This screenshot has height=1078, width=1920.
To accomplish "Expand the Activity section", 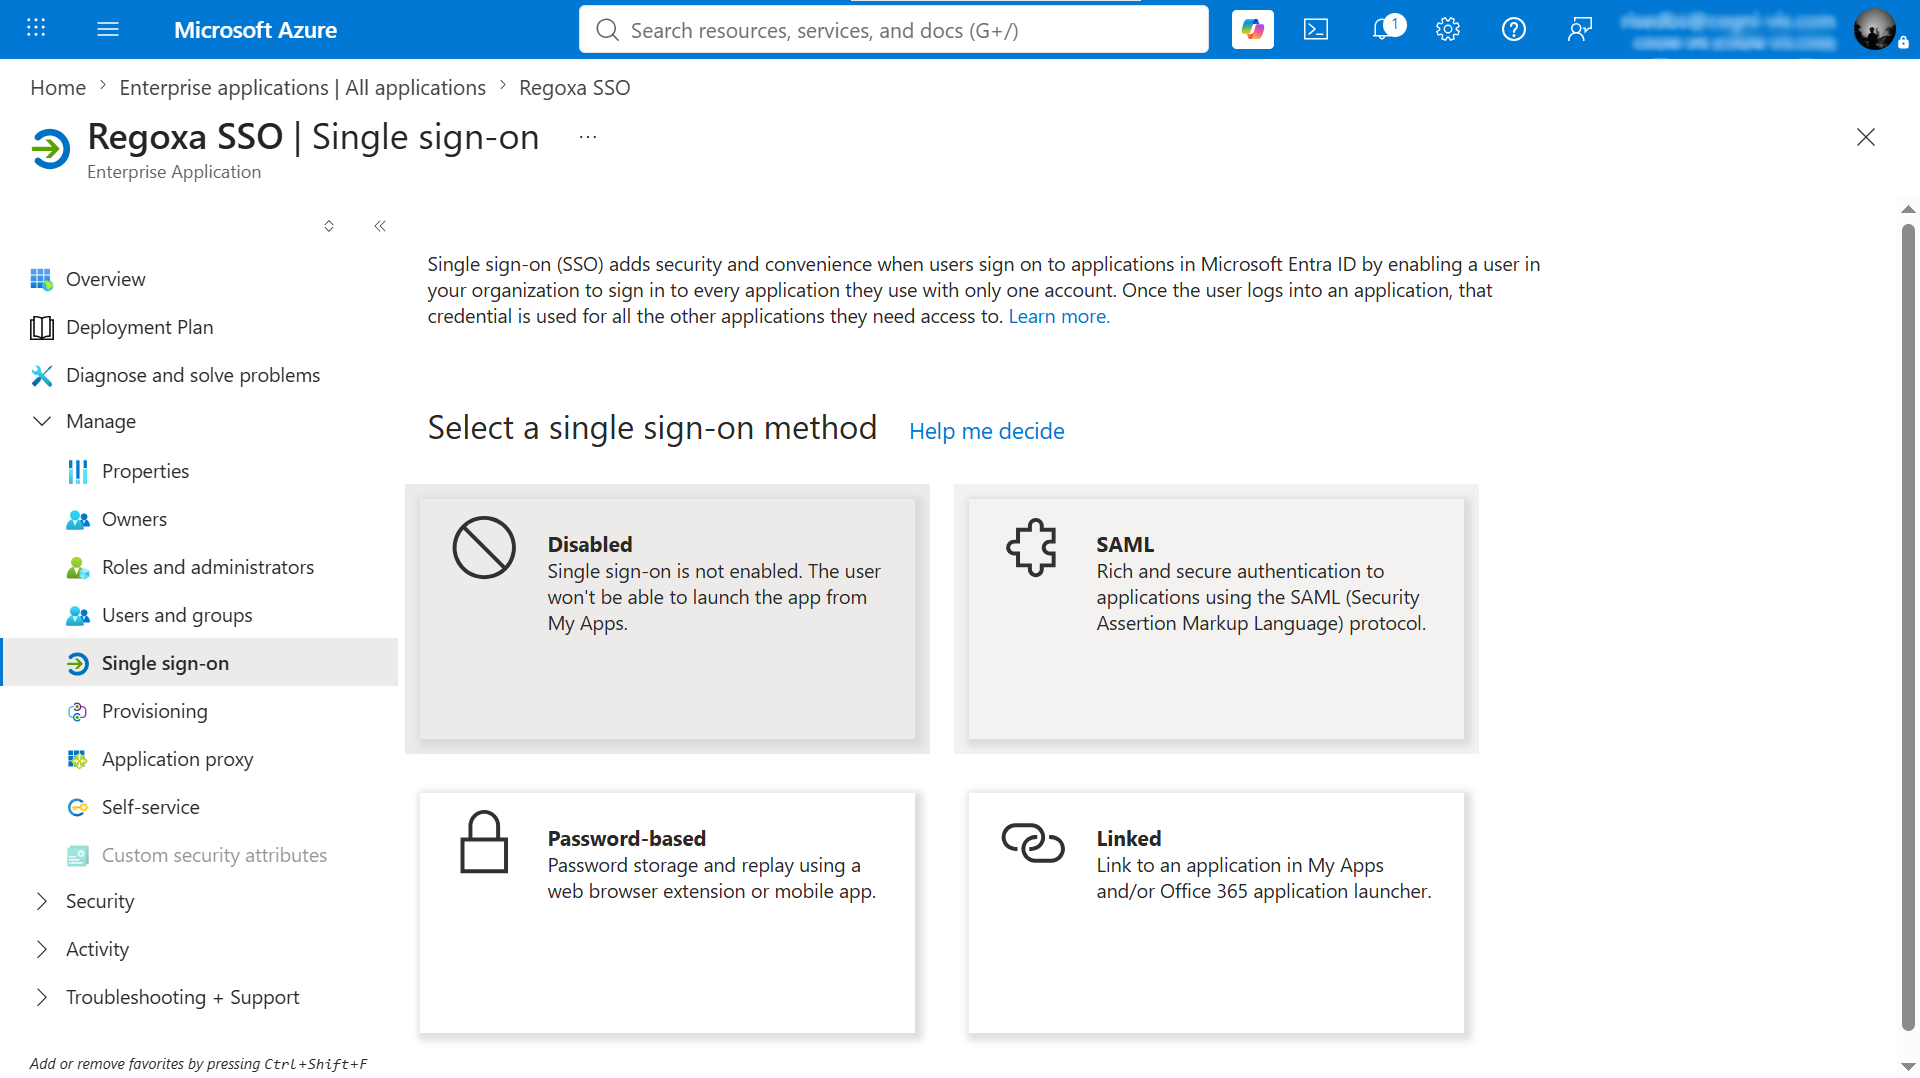I will pyautogui.click(x=41, y=949).
